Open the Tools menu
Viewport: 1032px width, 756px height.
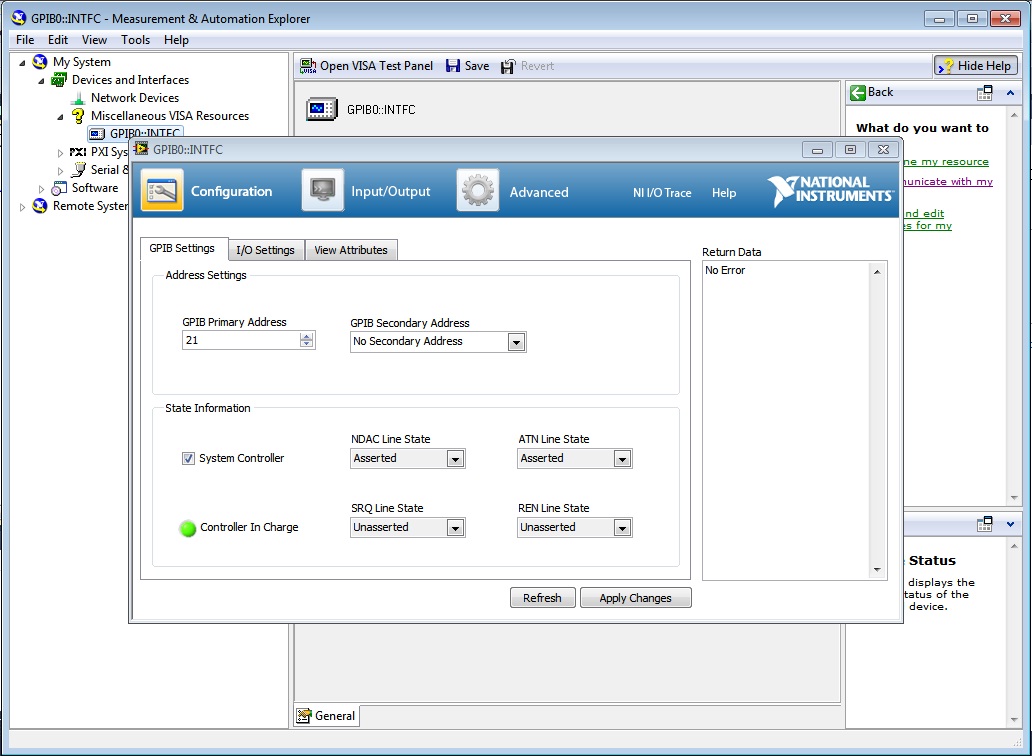point(135,40)
